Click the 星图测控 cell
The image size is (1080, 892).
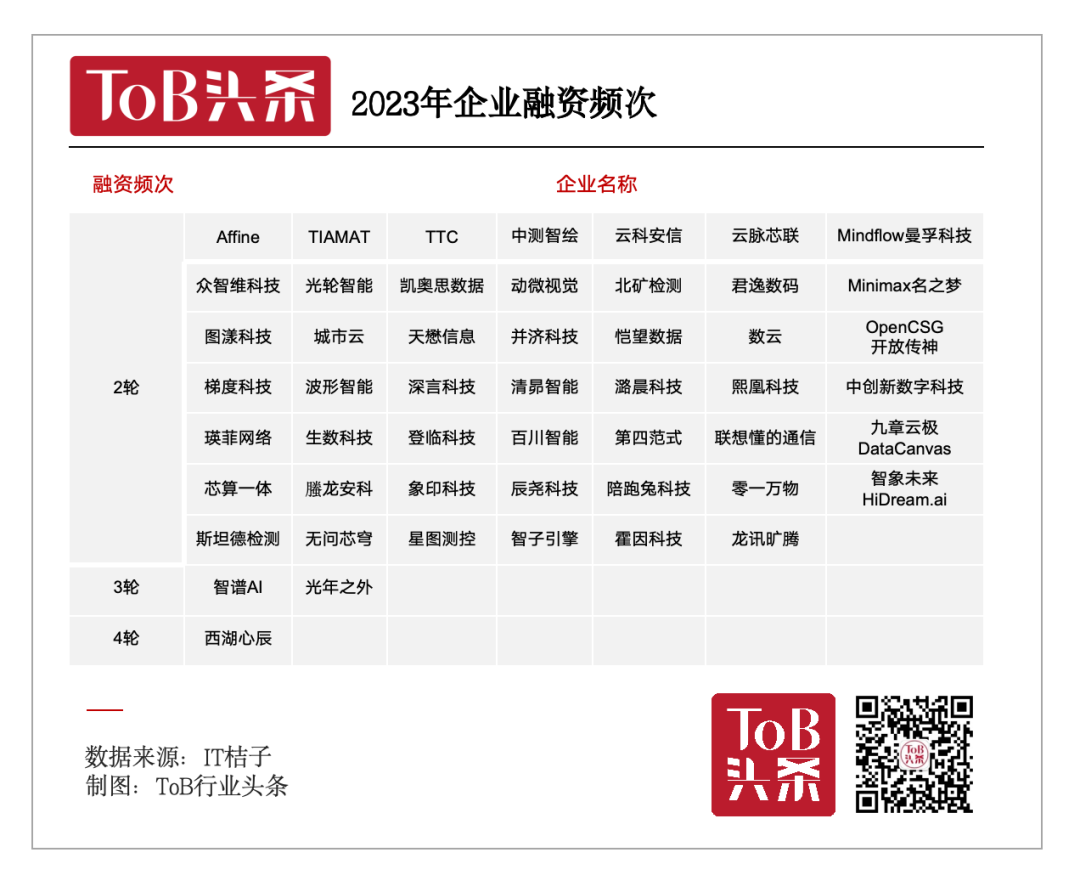coord(442,539)
